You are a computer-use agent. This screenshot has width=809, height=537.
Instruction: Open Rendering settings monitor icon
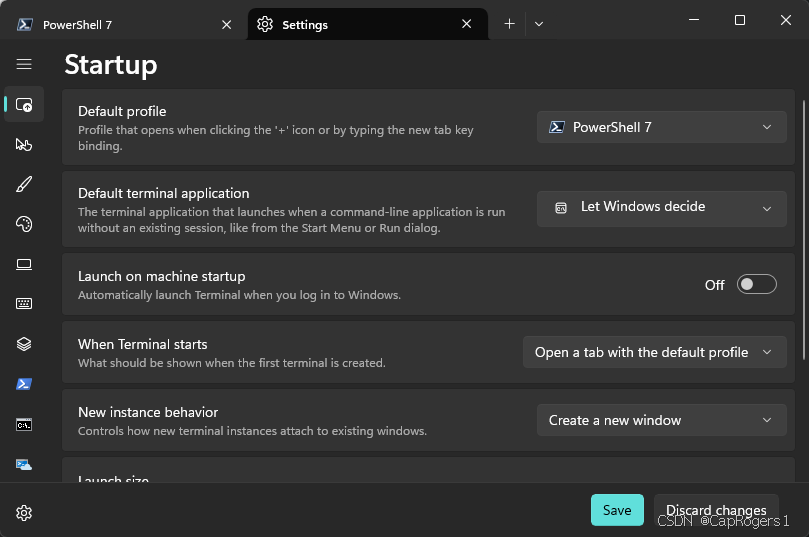pyautogui.click(x=24, y=264)
